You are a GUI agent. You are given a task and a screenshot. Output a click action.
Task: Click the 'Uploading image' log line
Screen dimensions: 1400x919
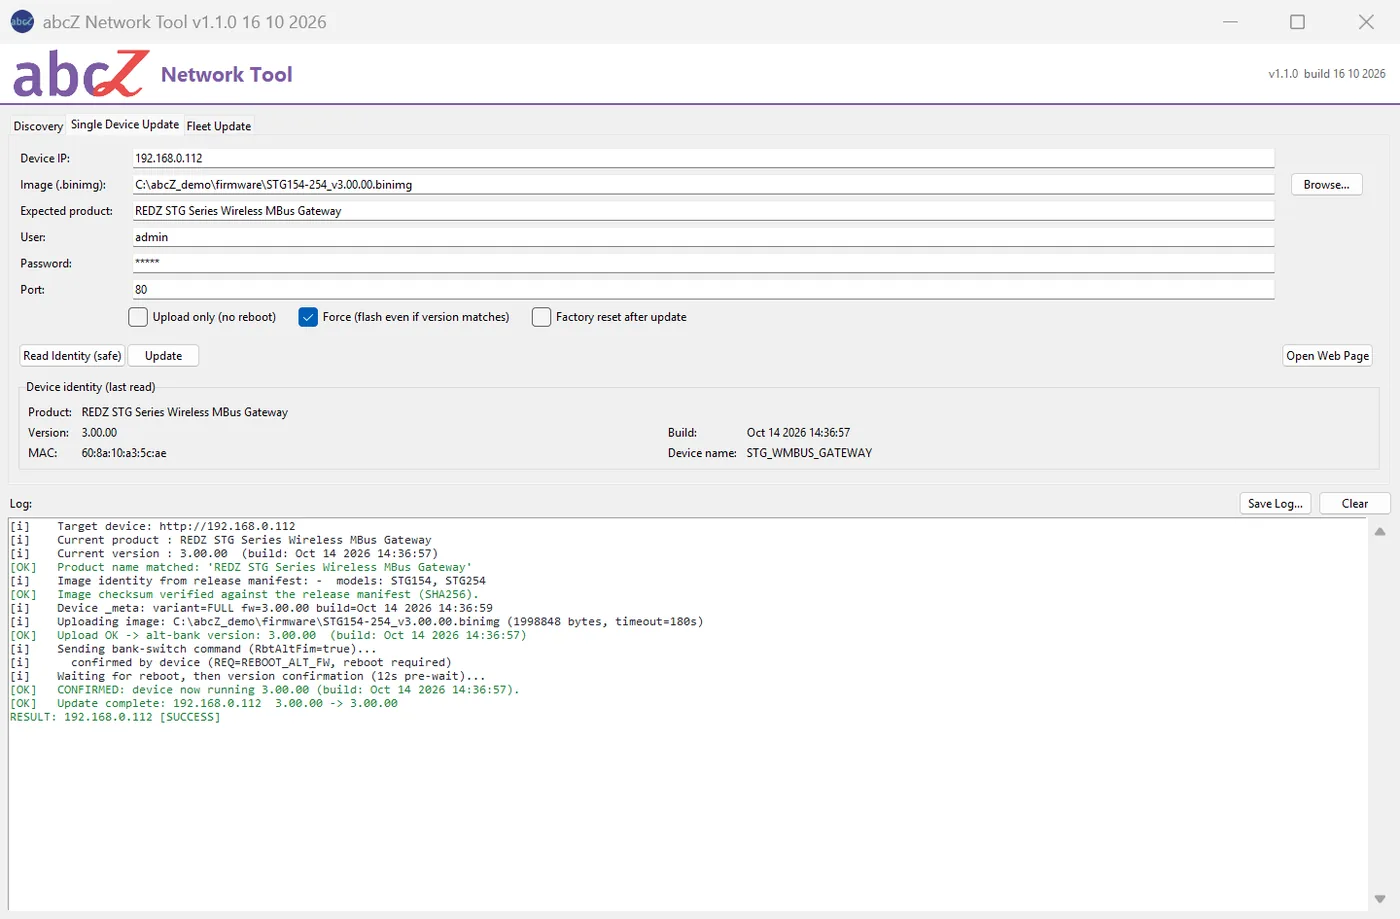click(357, 621)
